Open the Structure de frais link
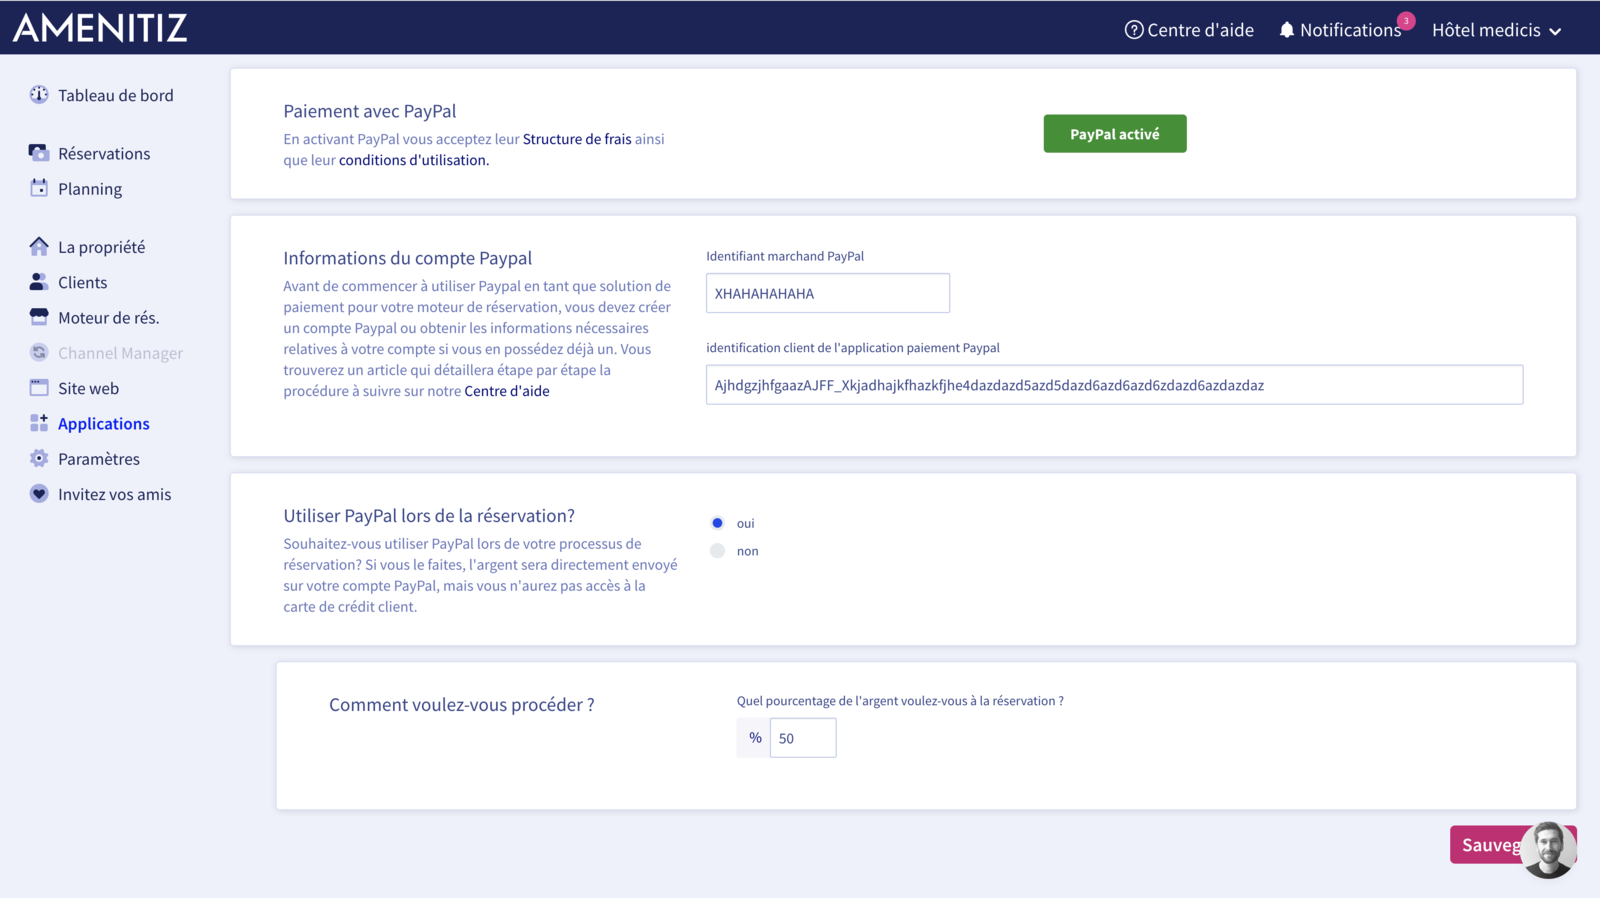Image resolution: width=1600 pixels, height=898 pixels. 577,139
